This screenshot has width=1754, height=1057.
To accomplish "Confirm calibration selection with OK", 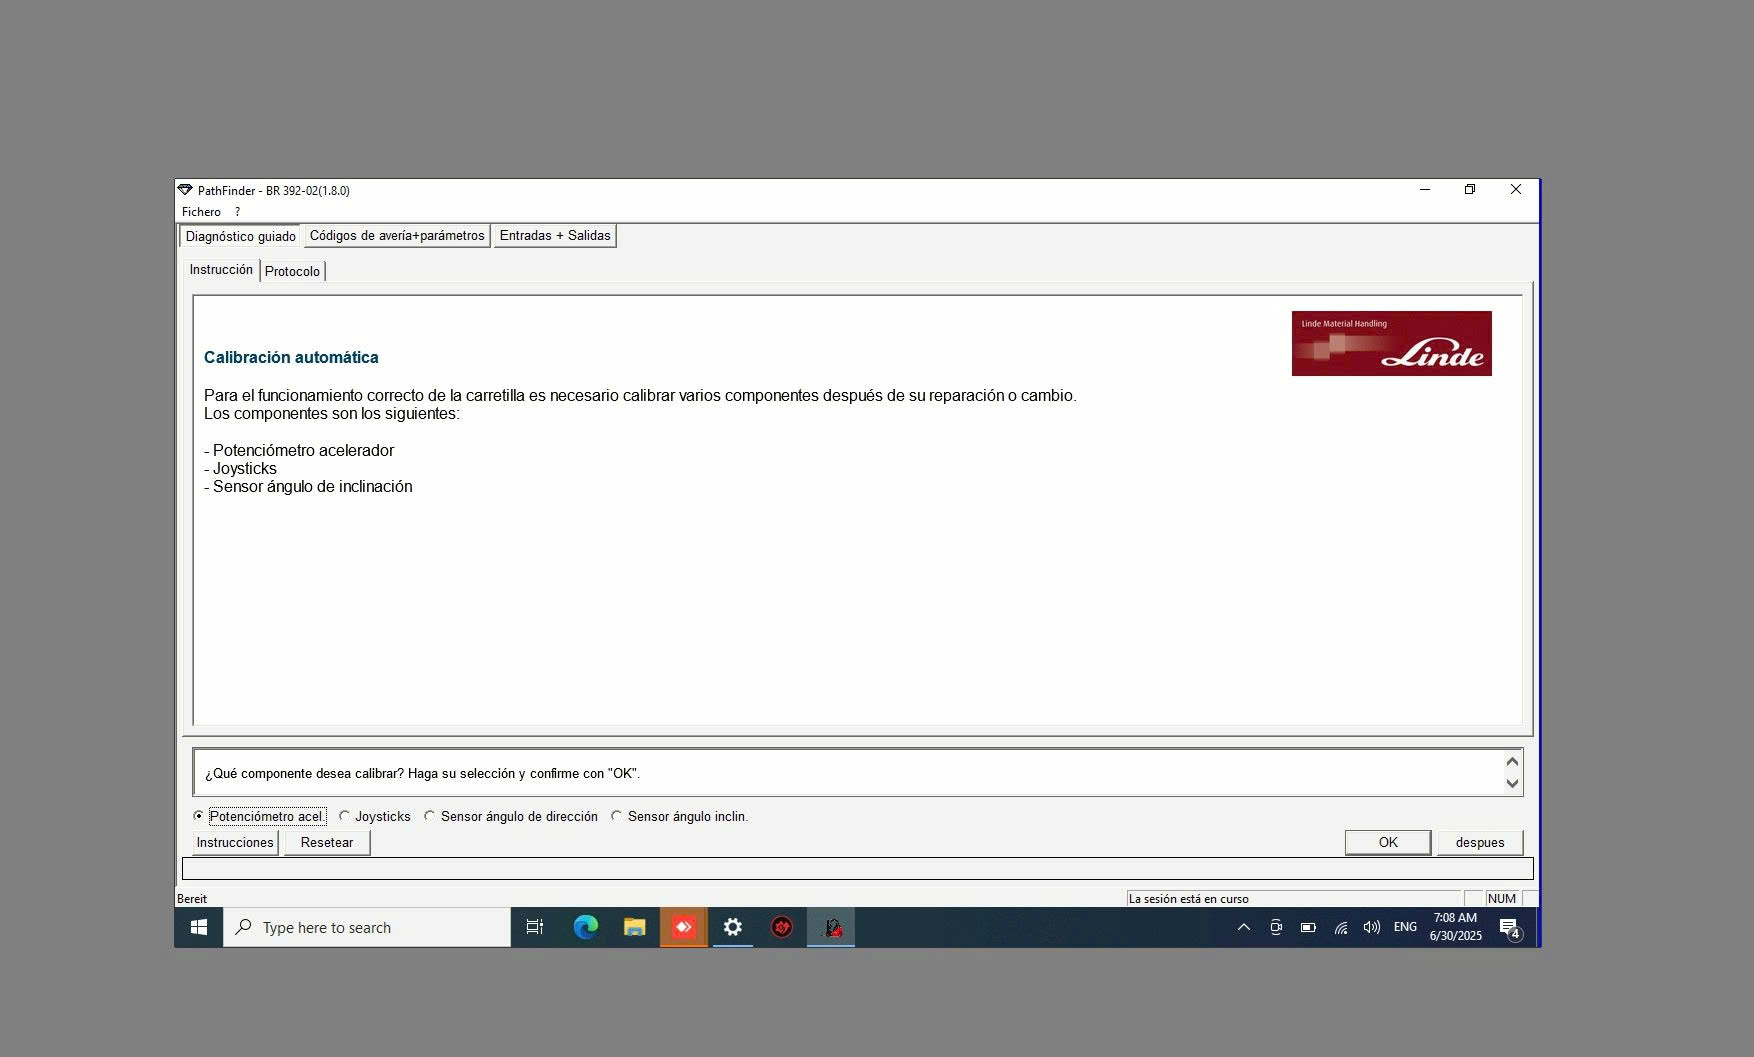I will tap(1387, 842).
